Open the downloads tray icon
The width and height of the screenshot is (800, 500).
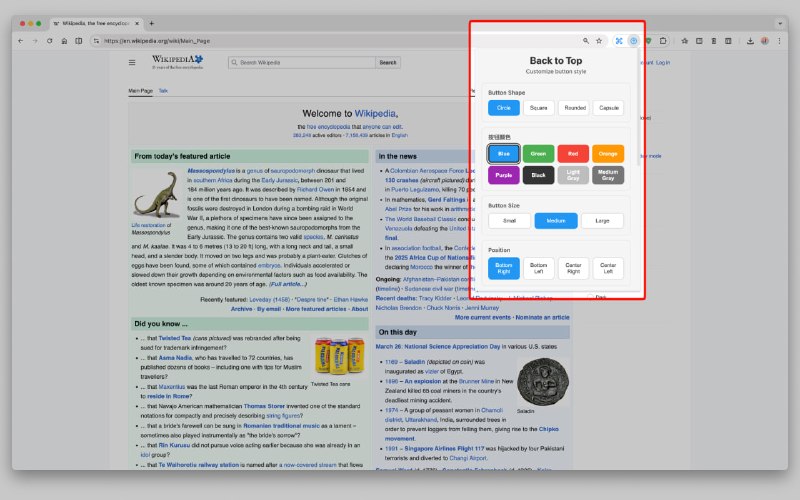(x=750, y=41)
